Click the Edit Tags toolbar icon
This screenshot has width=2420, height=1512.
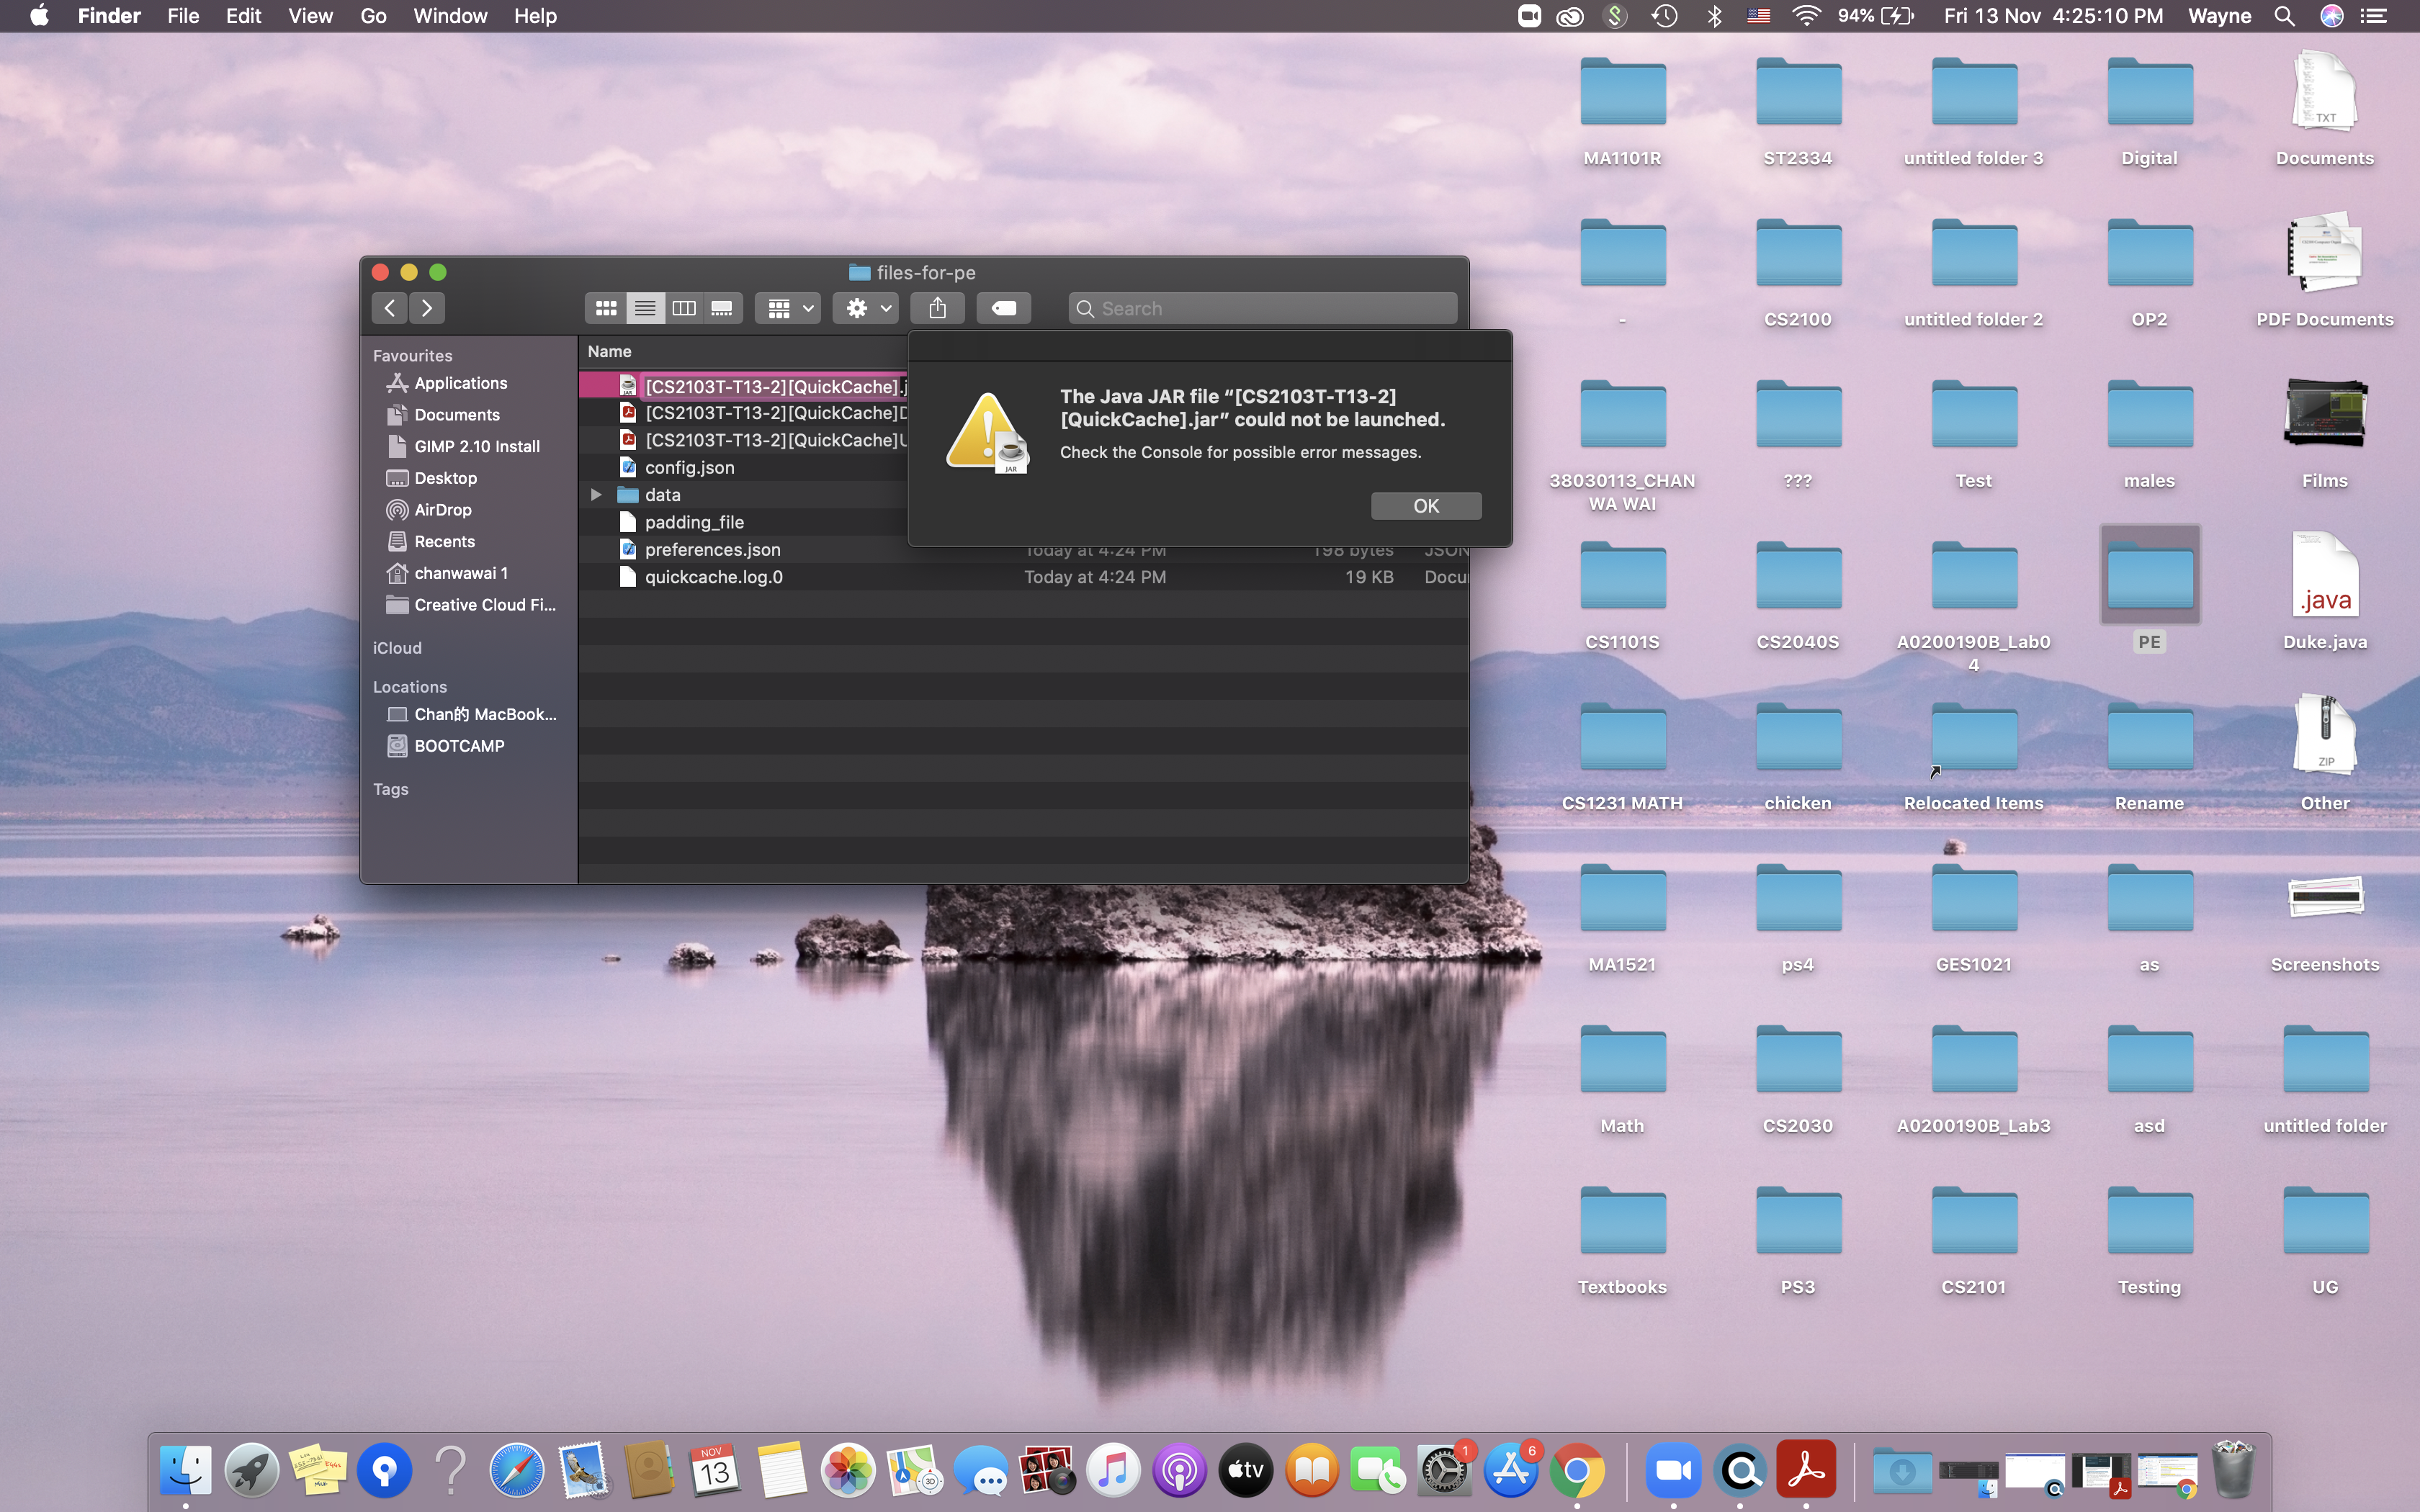[1003, 308]
